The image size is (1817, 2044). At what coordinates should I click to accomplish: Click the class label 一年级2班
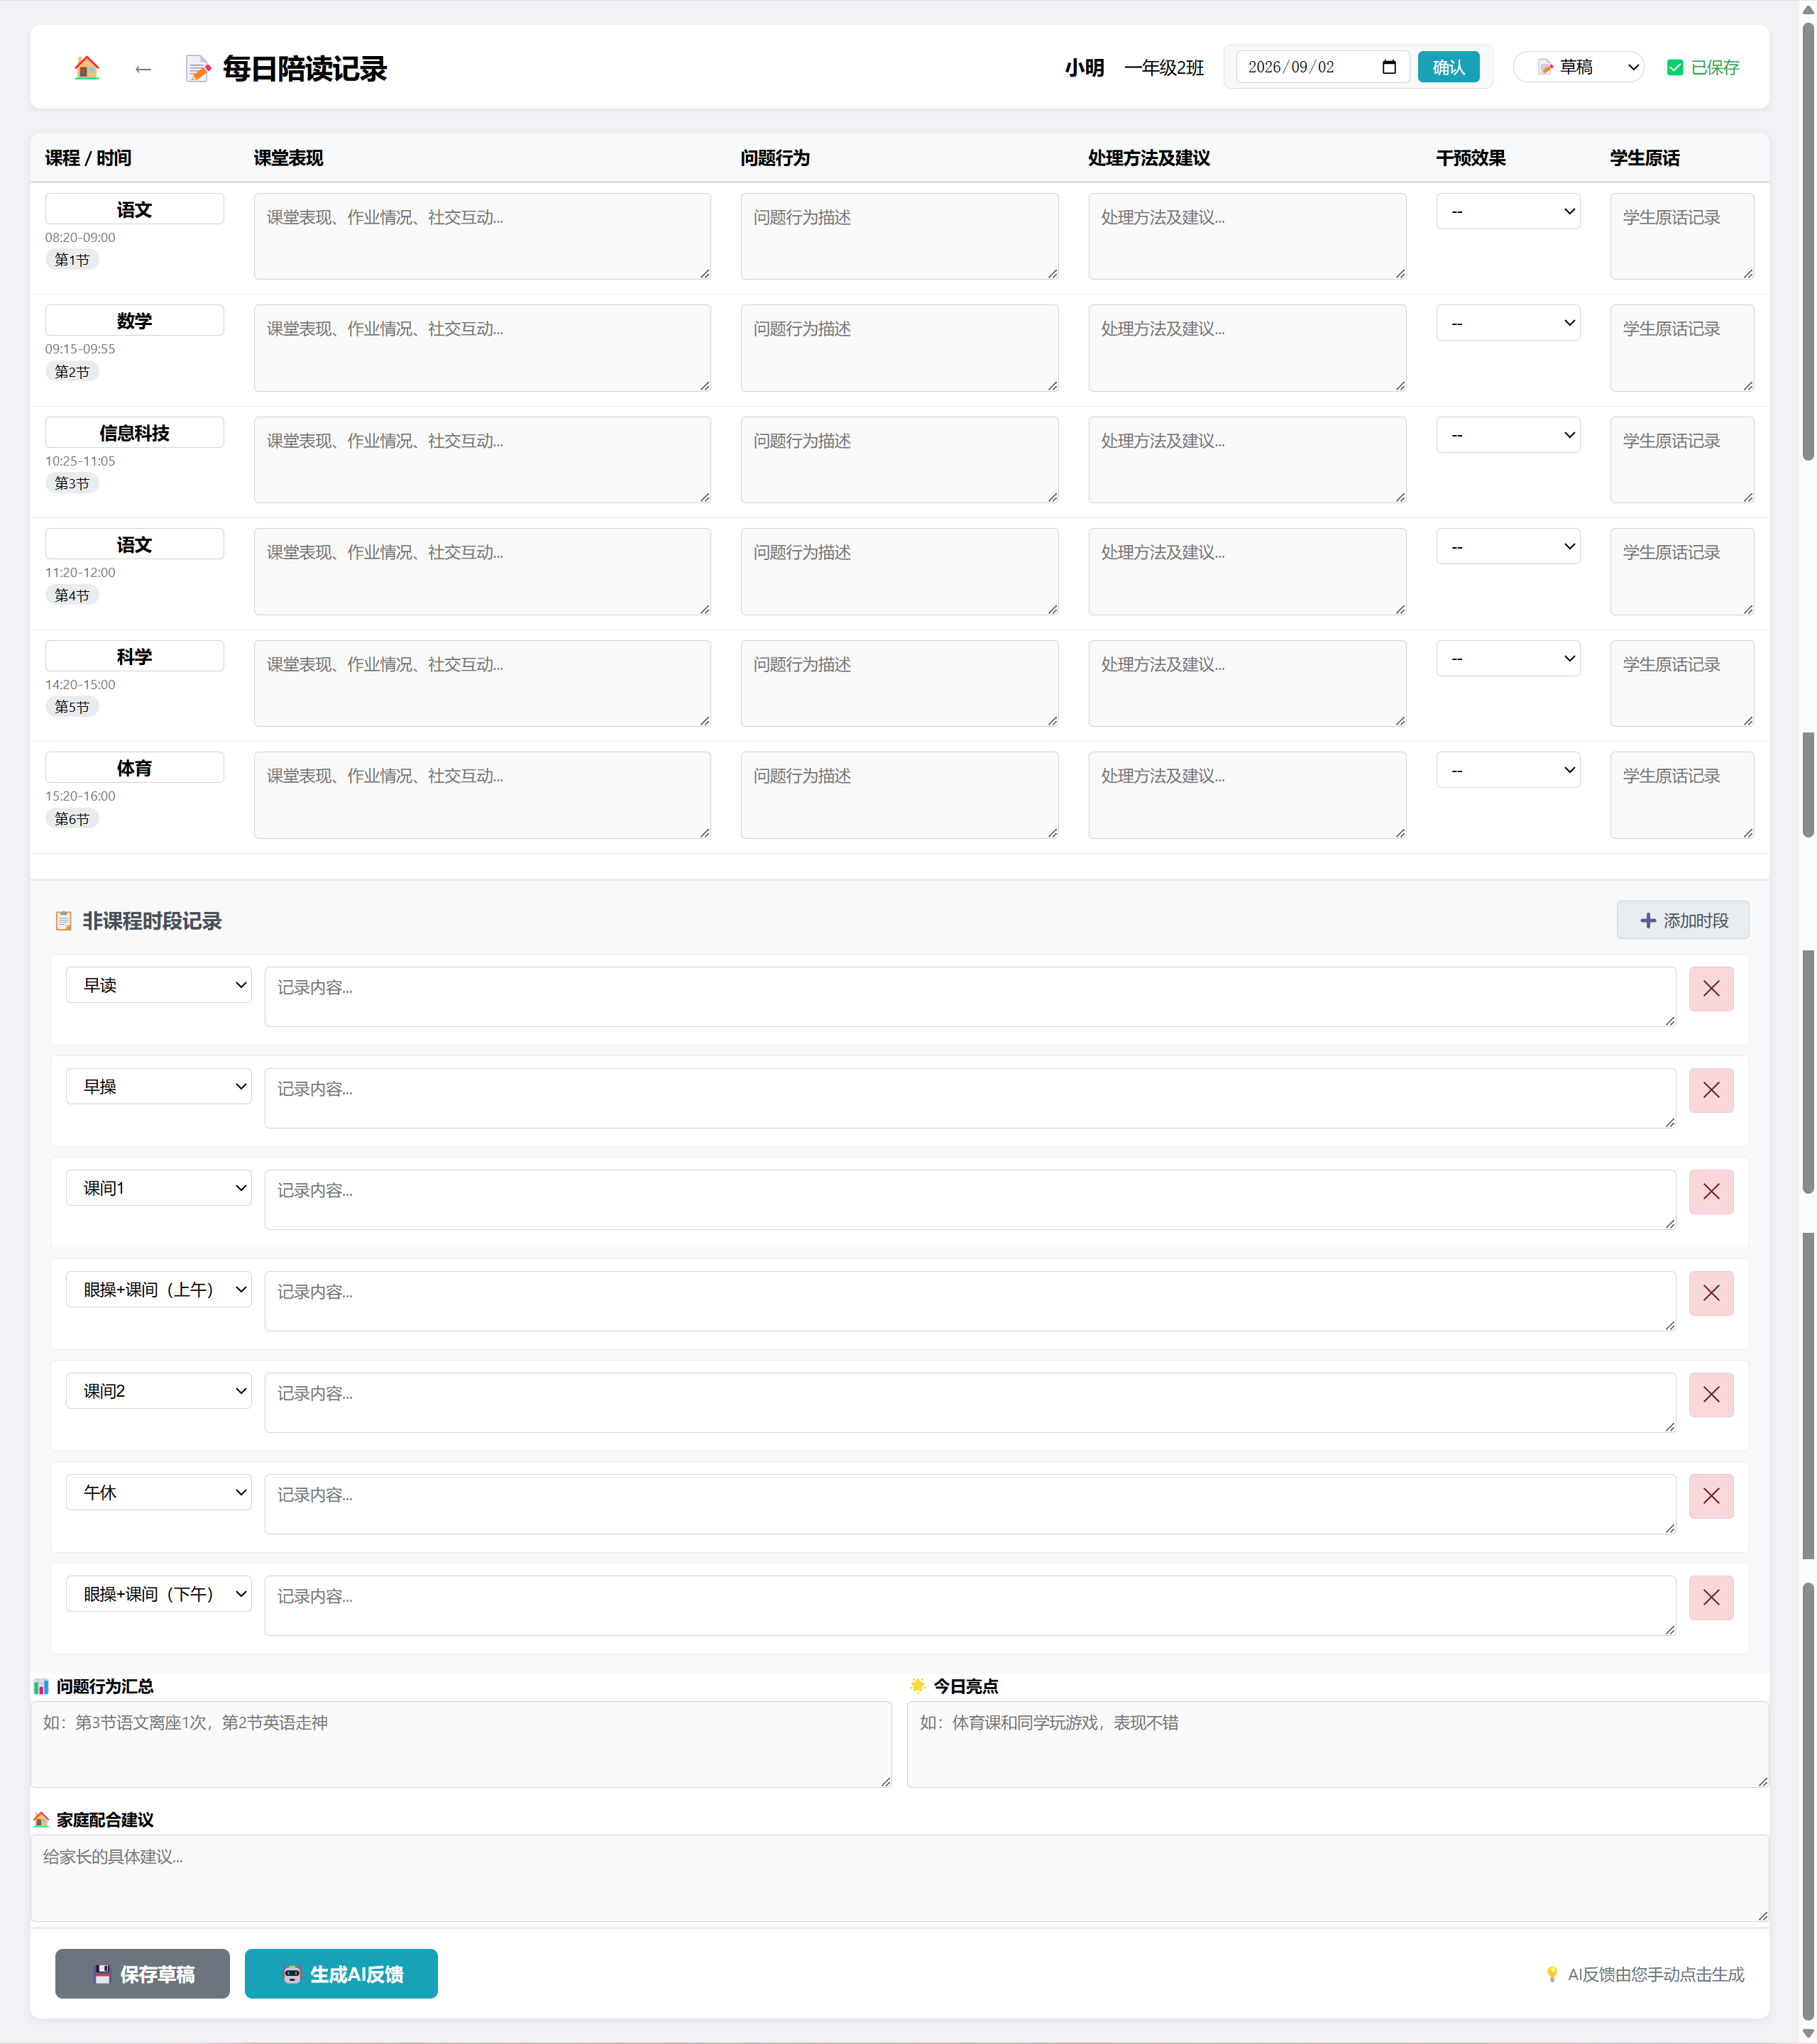1163,67
